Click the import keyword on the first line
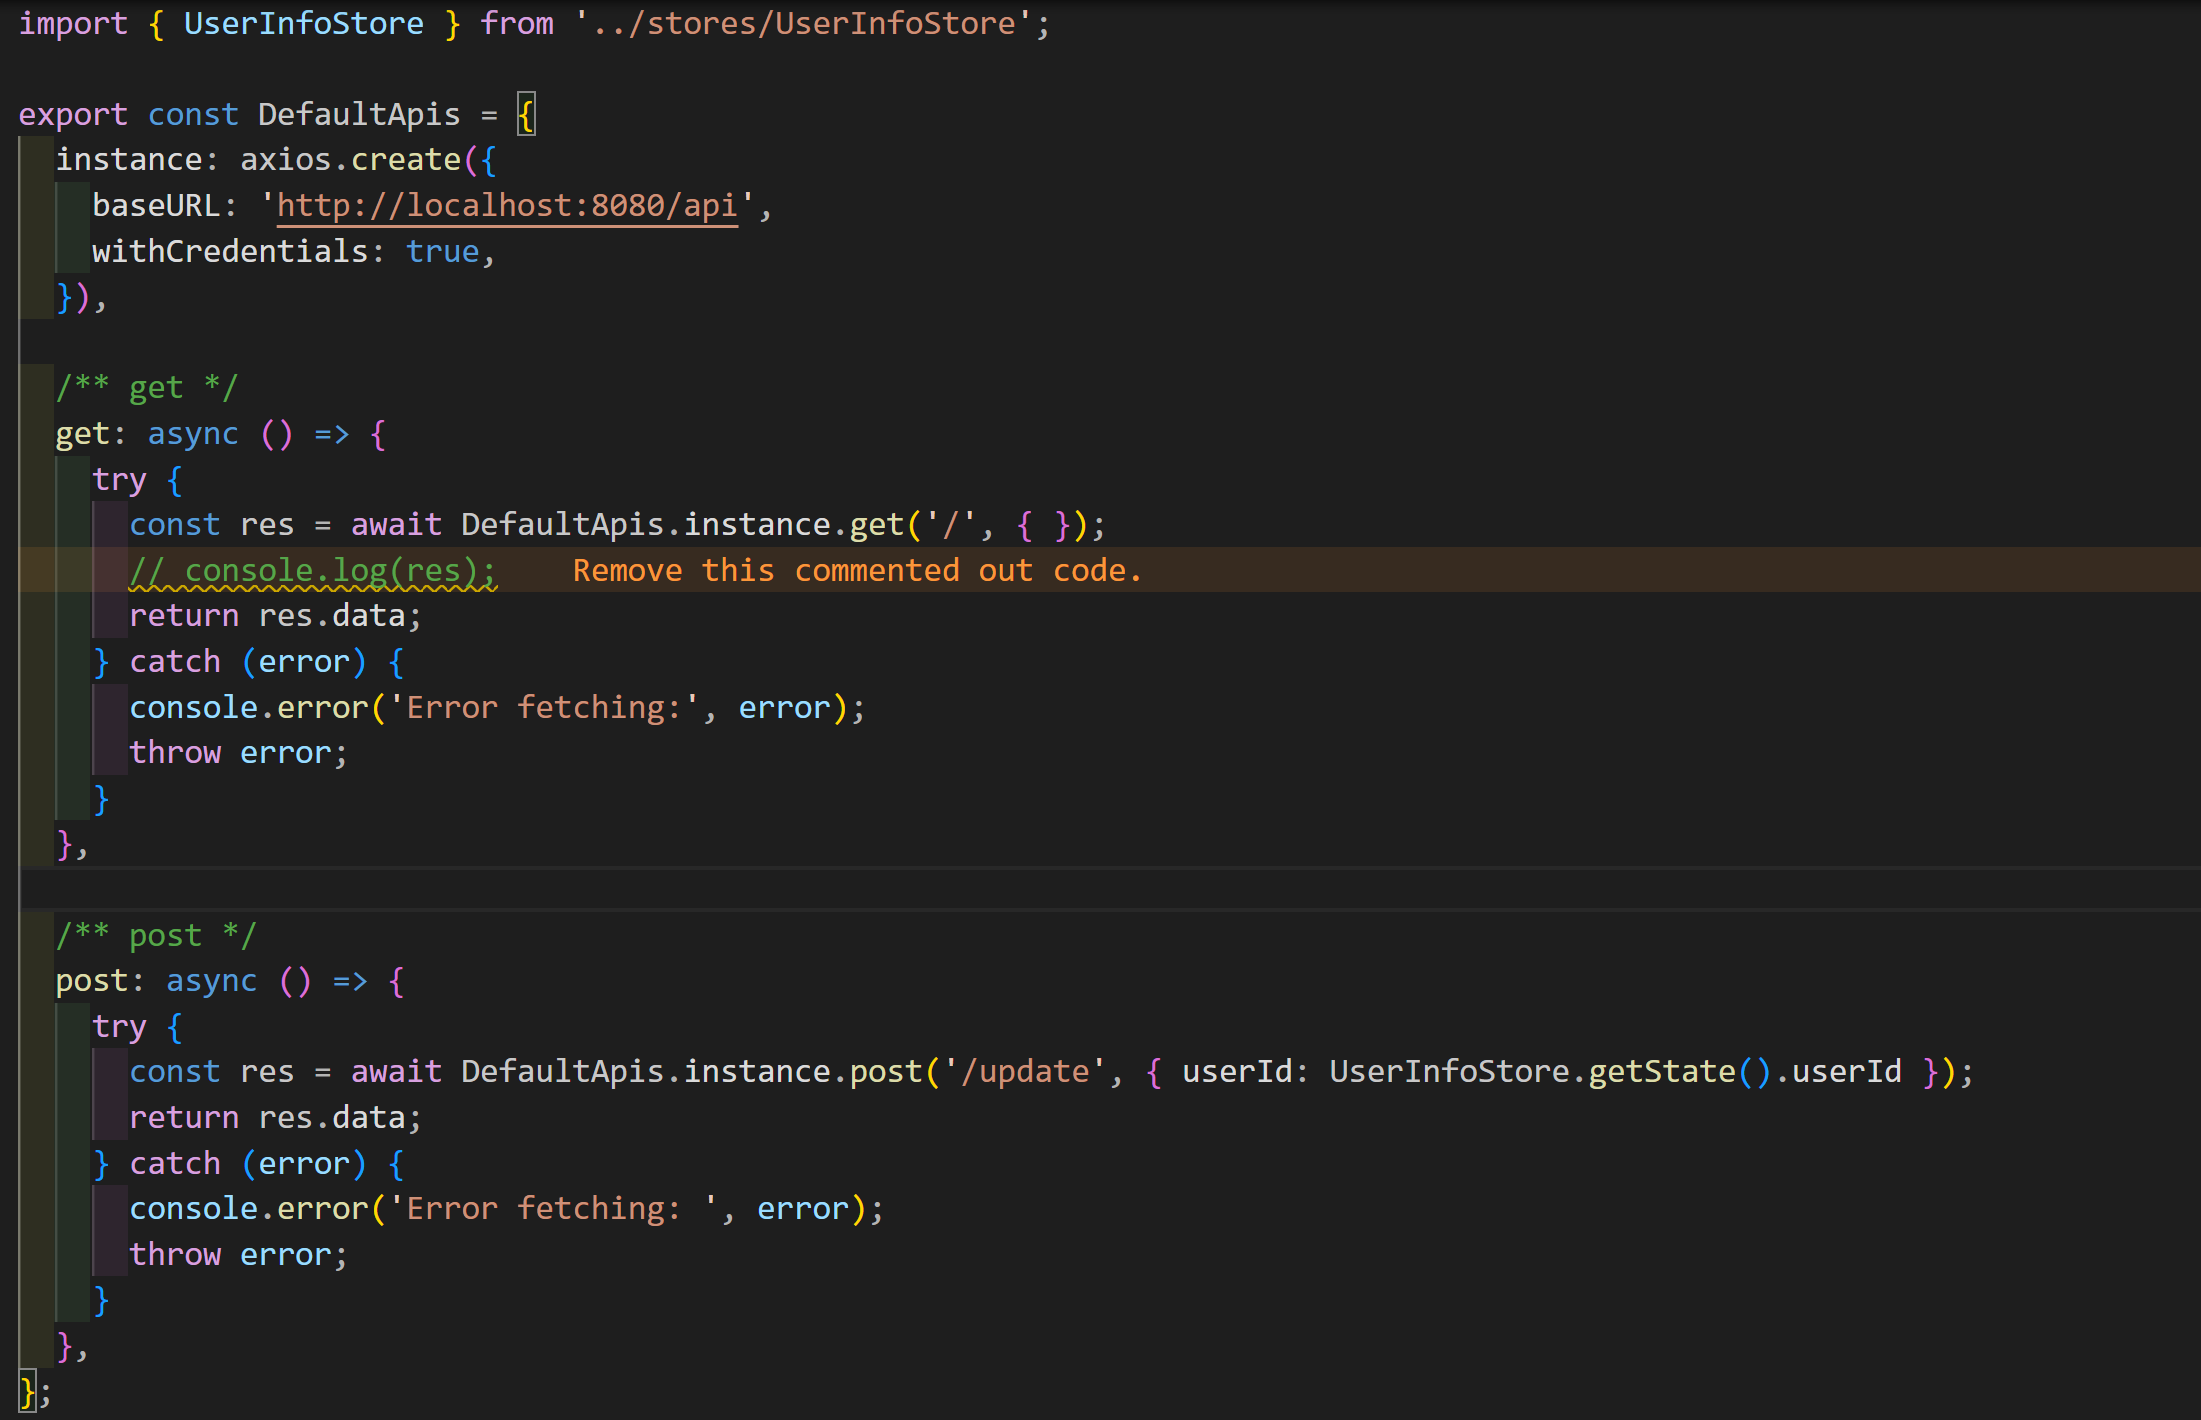Viewport: 2201px width, 1420px height. tap(73, 23)
